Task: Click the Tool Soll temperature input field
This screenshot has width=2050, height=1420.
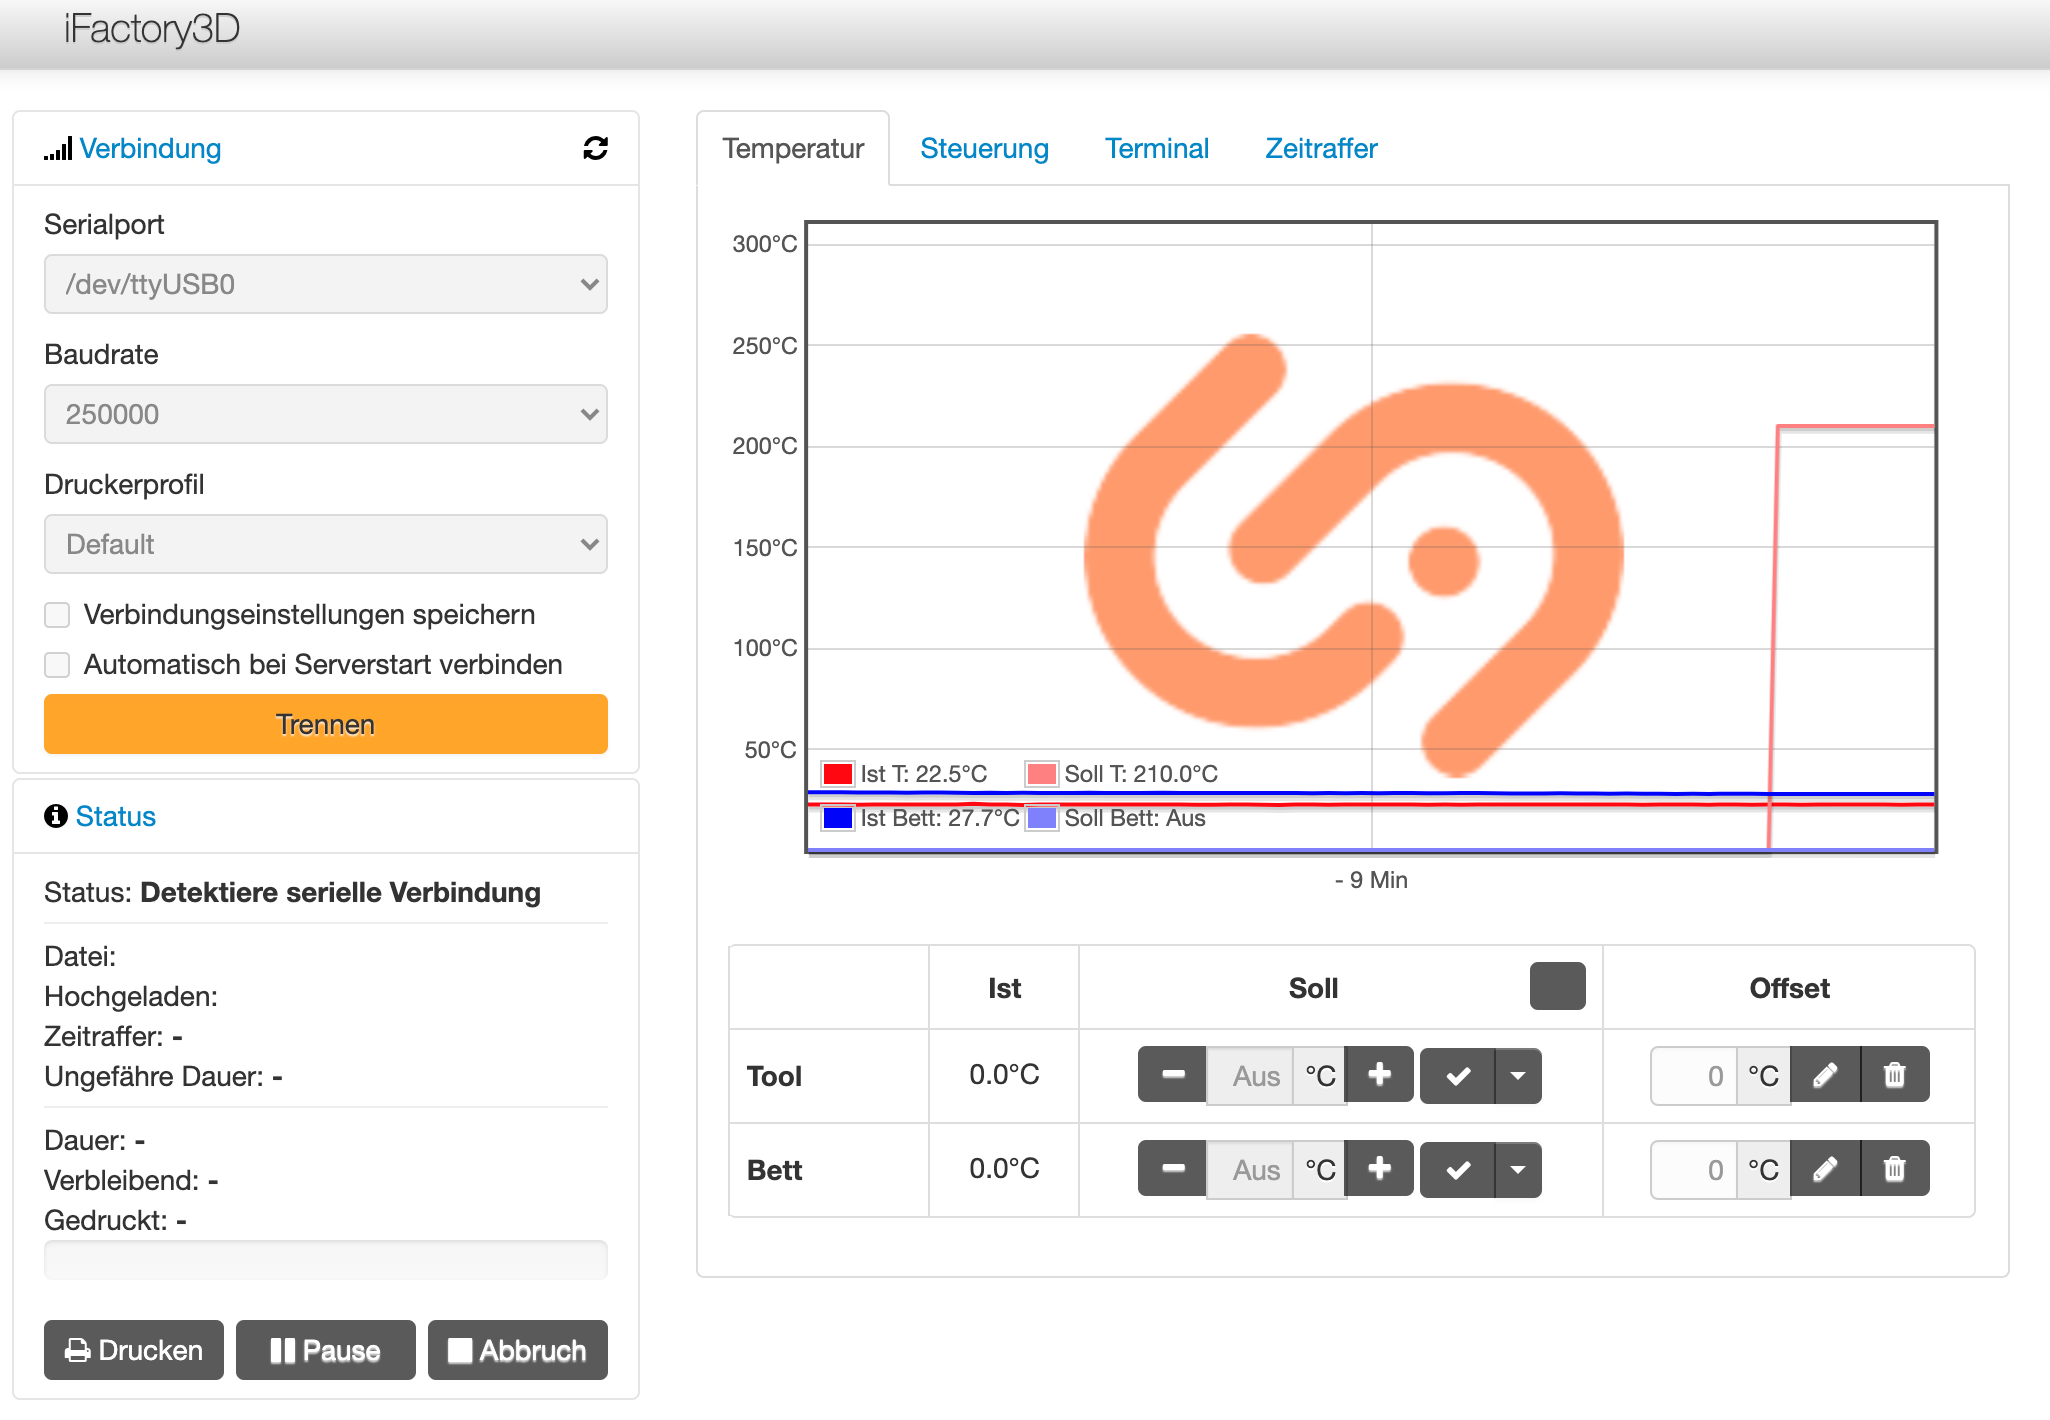Action: [1250, 1075]
